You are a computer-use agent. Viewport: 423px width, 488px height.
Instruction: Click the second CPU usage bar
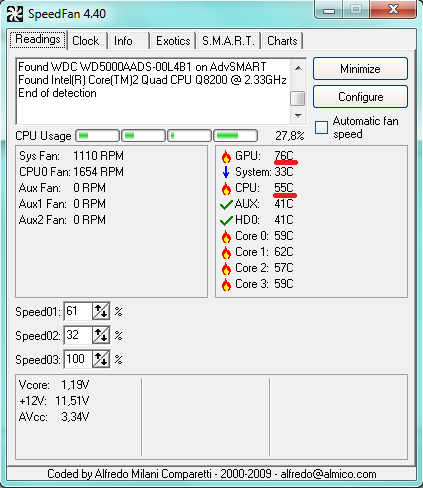click(x=144, y=136)
